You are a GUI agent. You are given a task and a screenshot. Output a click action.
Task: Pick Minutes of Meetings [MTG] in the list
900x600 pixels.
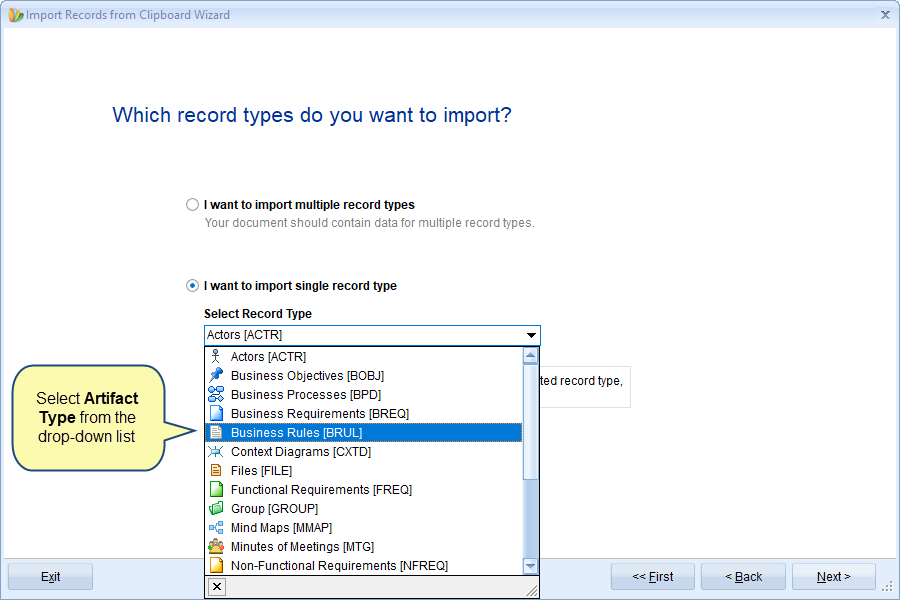coord(364,546)
